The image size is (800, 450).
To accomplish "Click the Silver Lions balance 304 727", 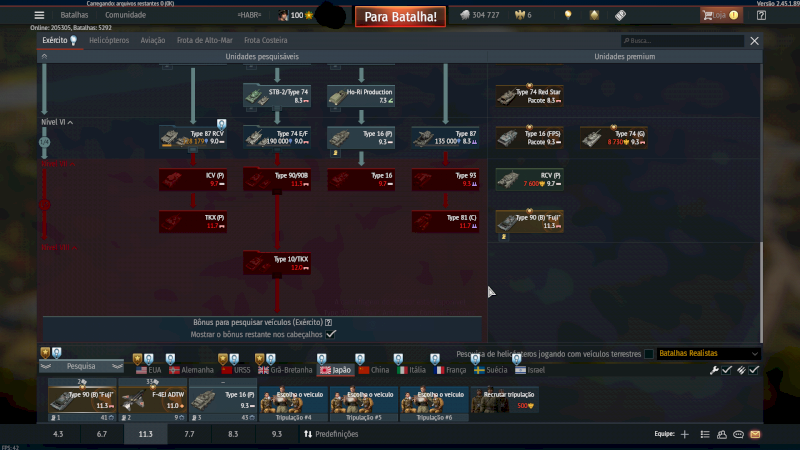I will pyautogui.click(x=480, y=15).
